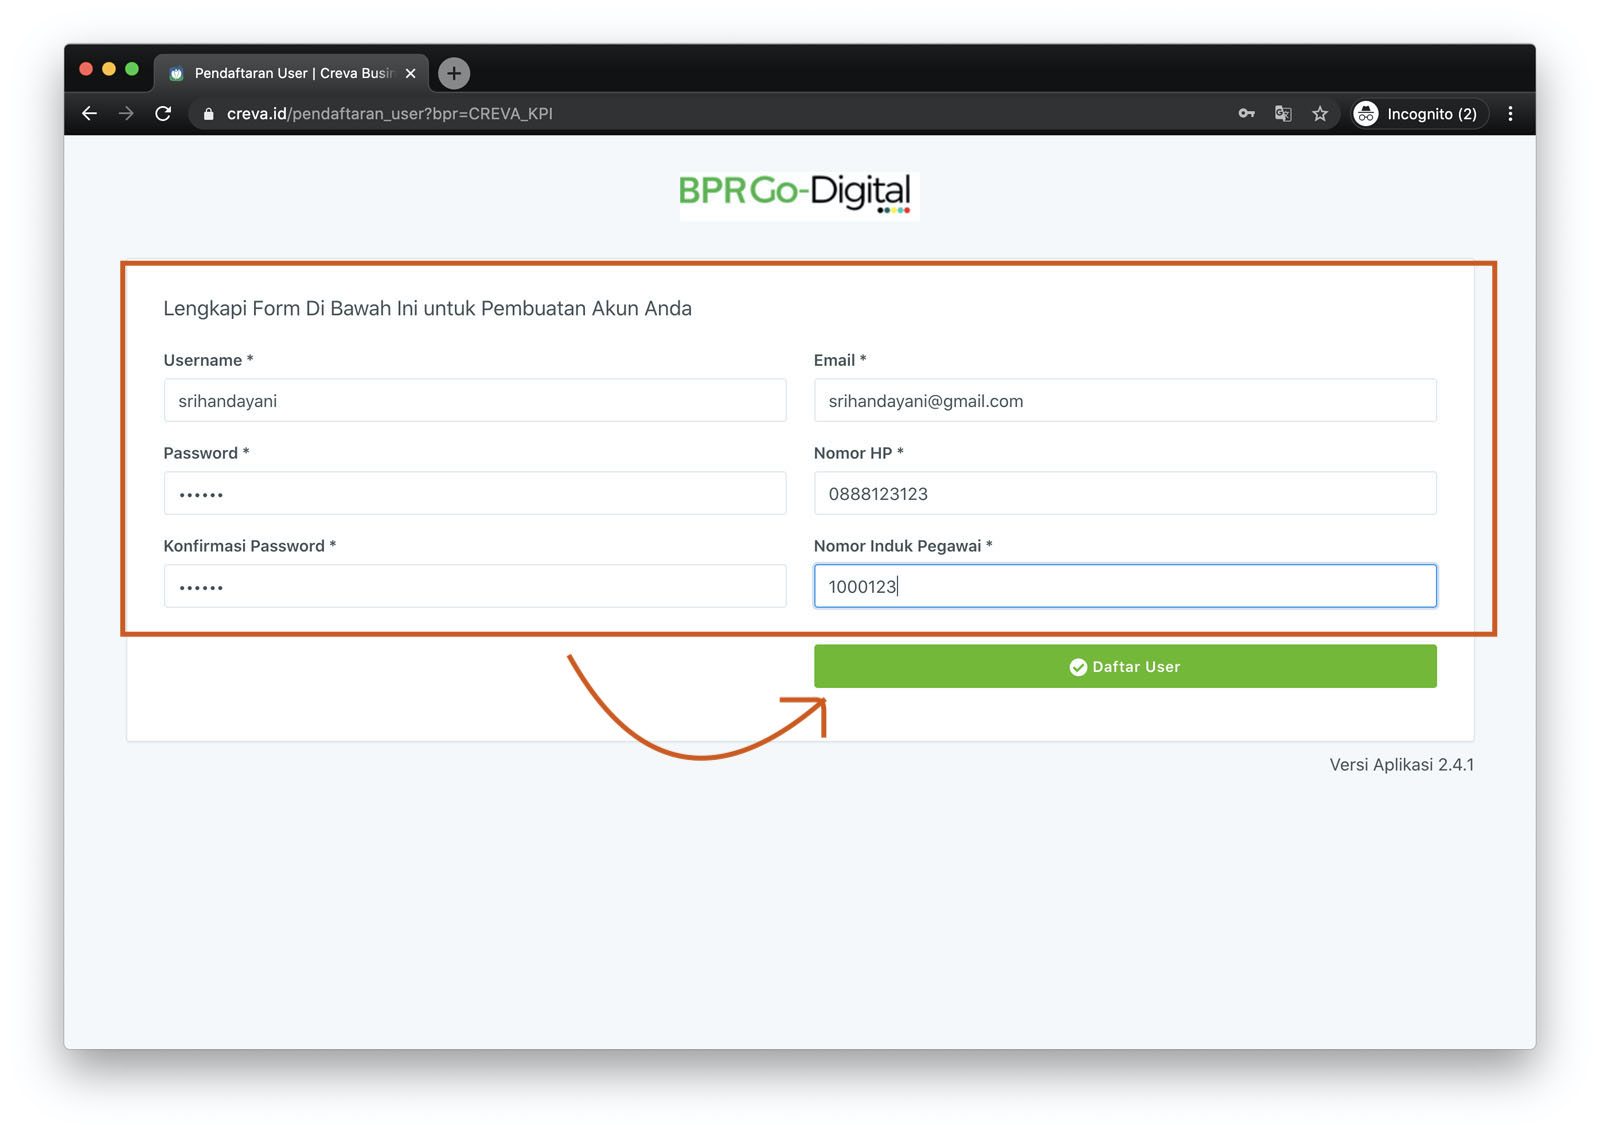The width and height of the screenshot is (1600, 1134).
Task: Click the browser forward arrow
Action: [x=126, y=114]
